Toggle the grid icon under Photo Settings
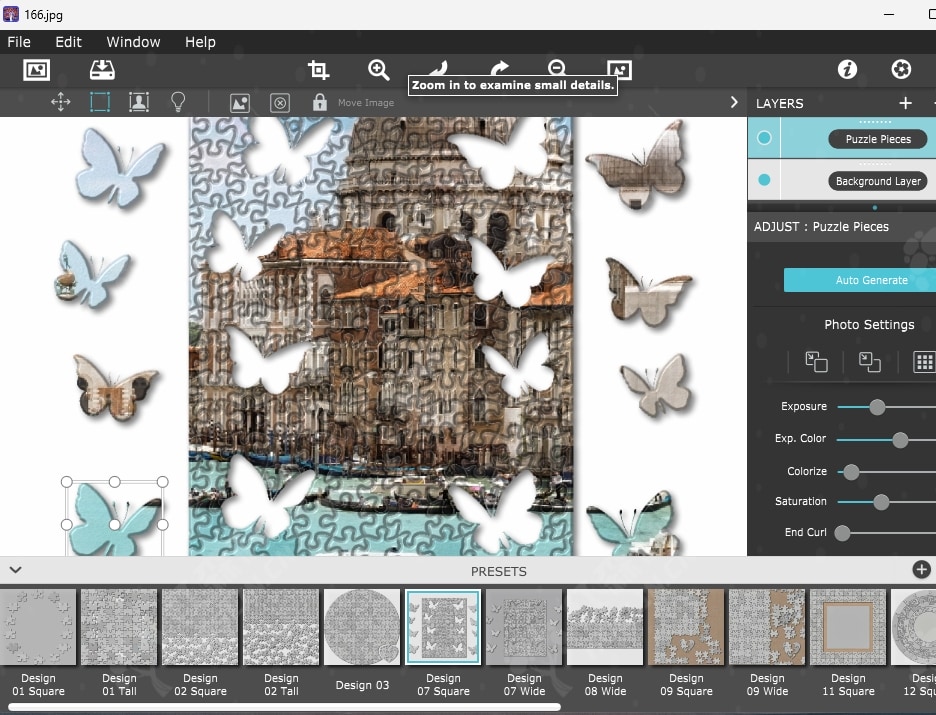936x715 pixels. tap(924, 362)
